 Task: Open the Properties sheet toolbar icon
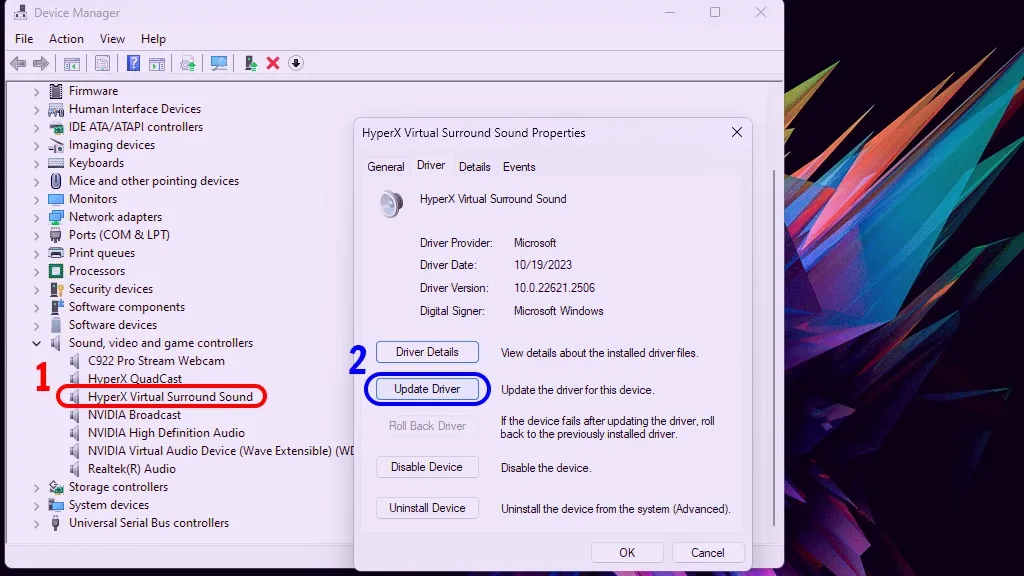coord(103,63)
